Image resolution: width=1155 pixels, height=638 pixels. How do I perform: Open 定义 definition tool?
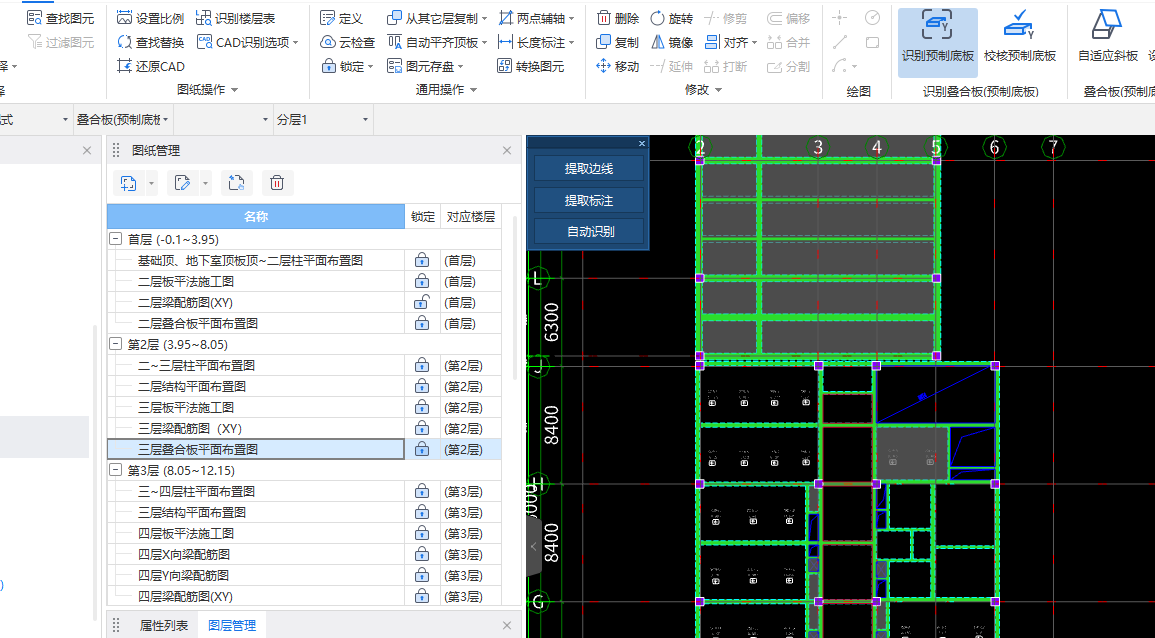(x=342, y=18)
